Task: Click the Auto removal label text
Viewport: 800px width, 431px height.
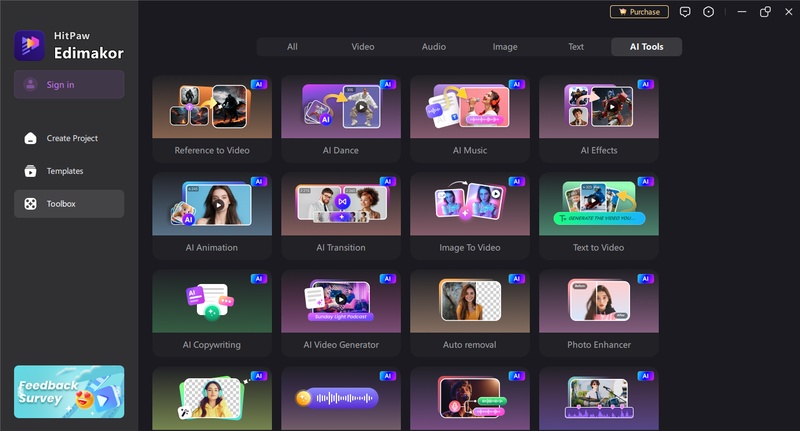Action: pyautogui.click(x=470, y=345)
